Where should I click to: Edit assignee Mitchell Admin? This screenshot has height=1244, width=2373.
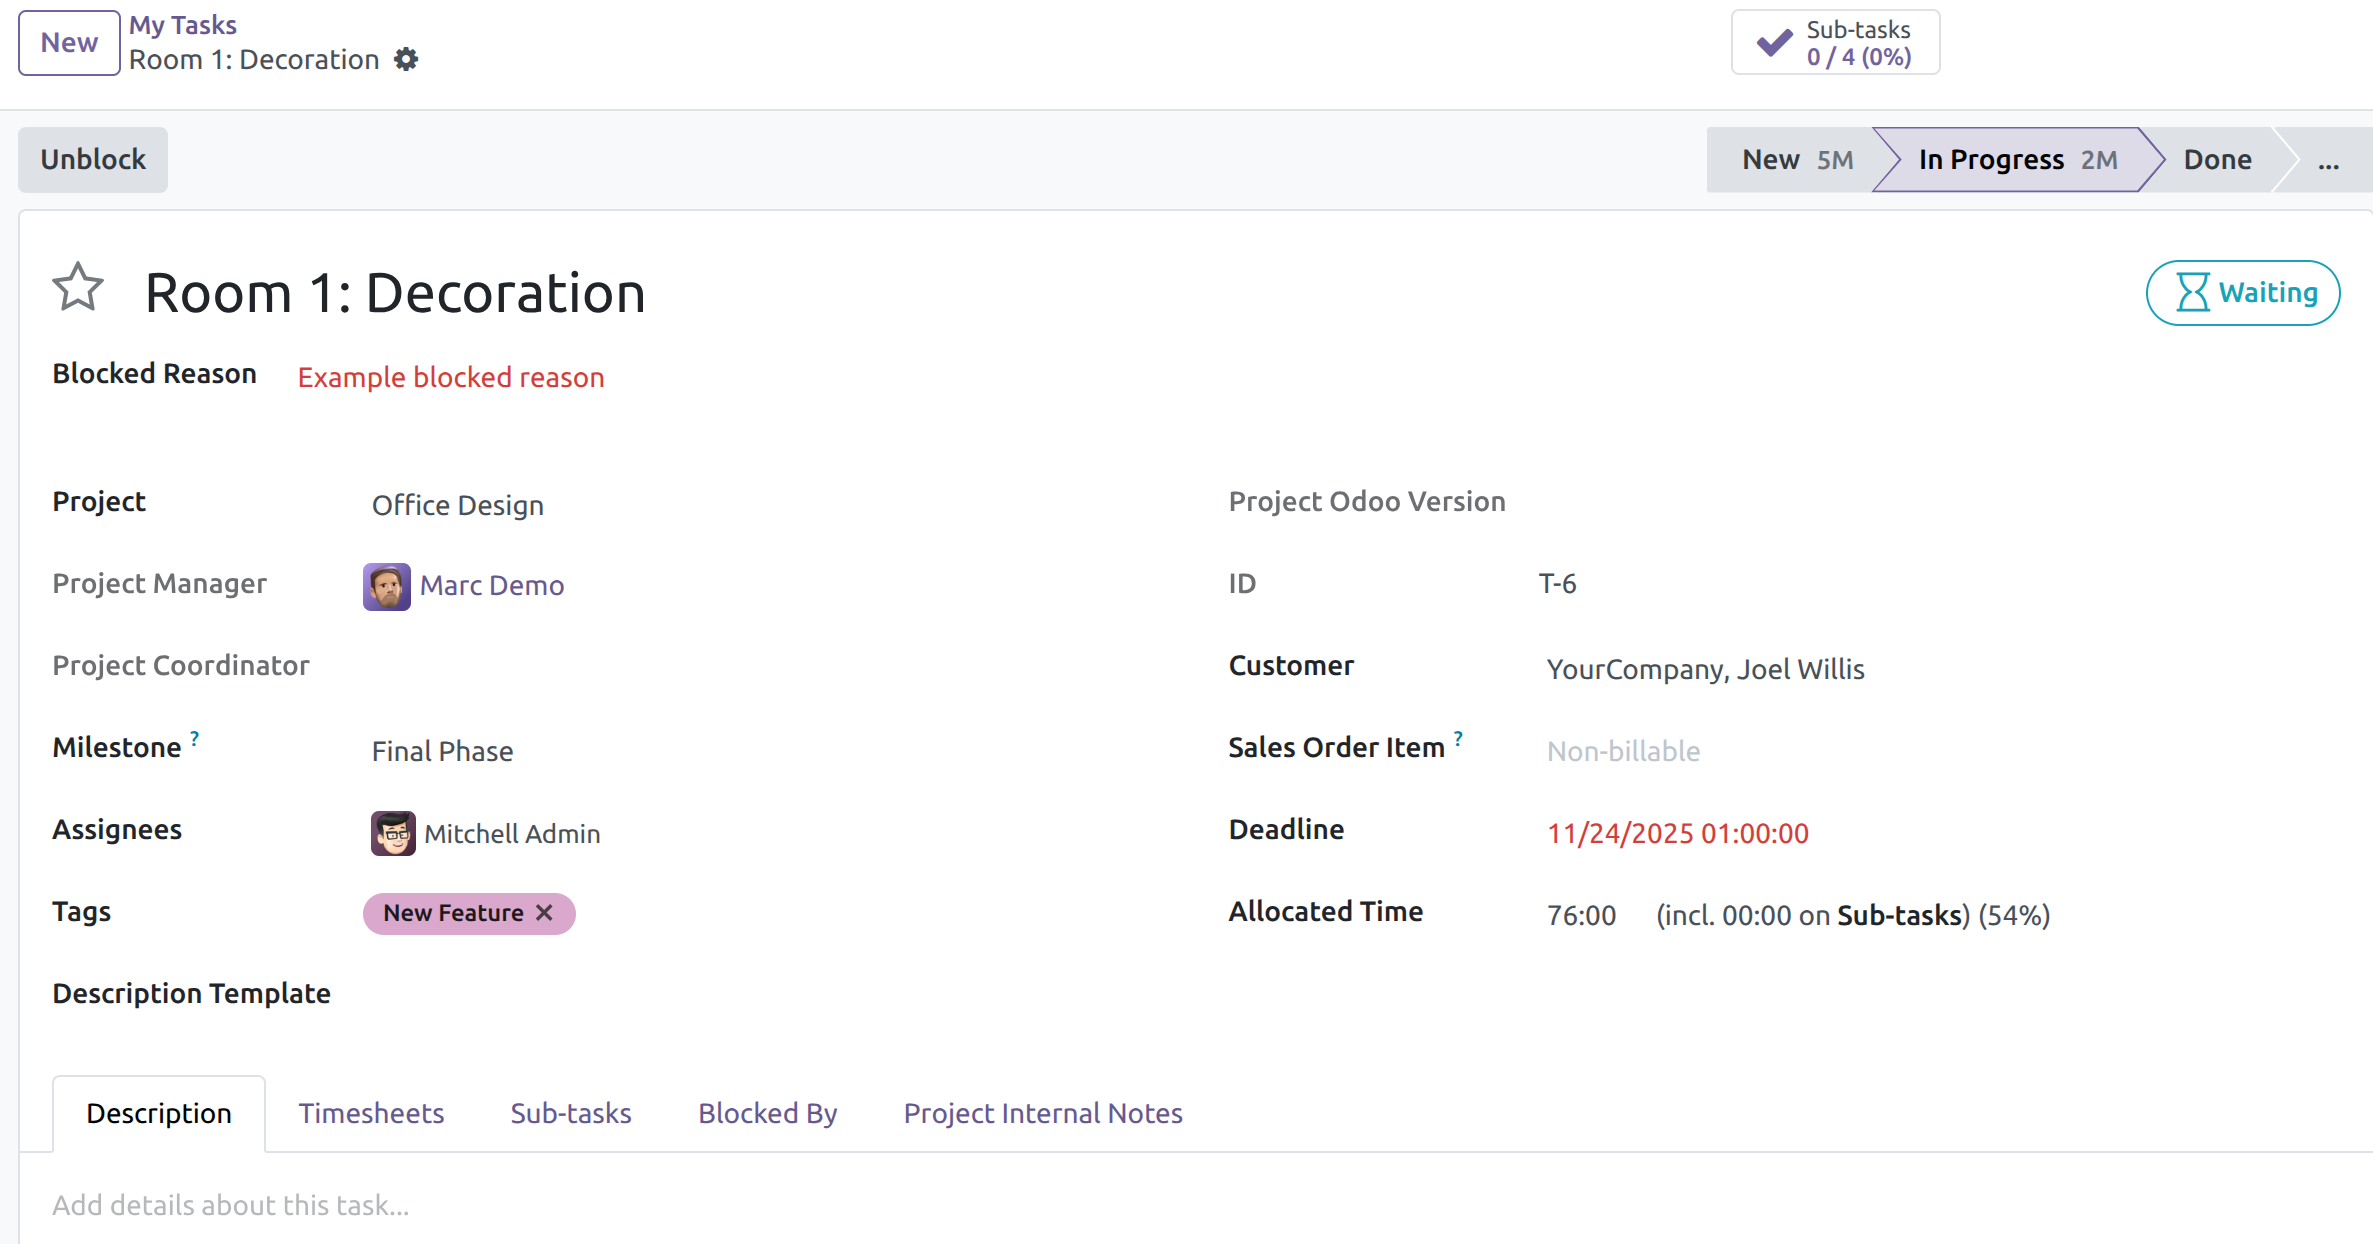tap(512, 834)
